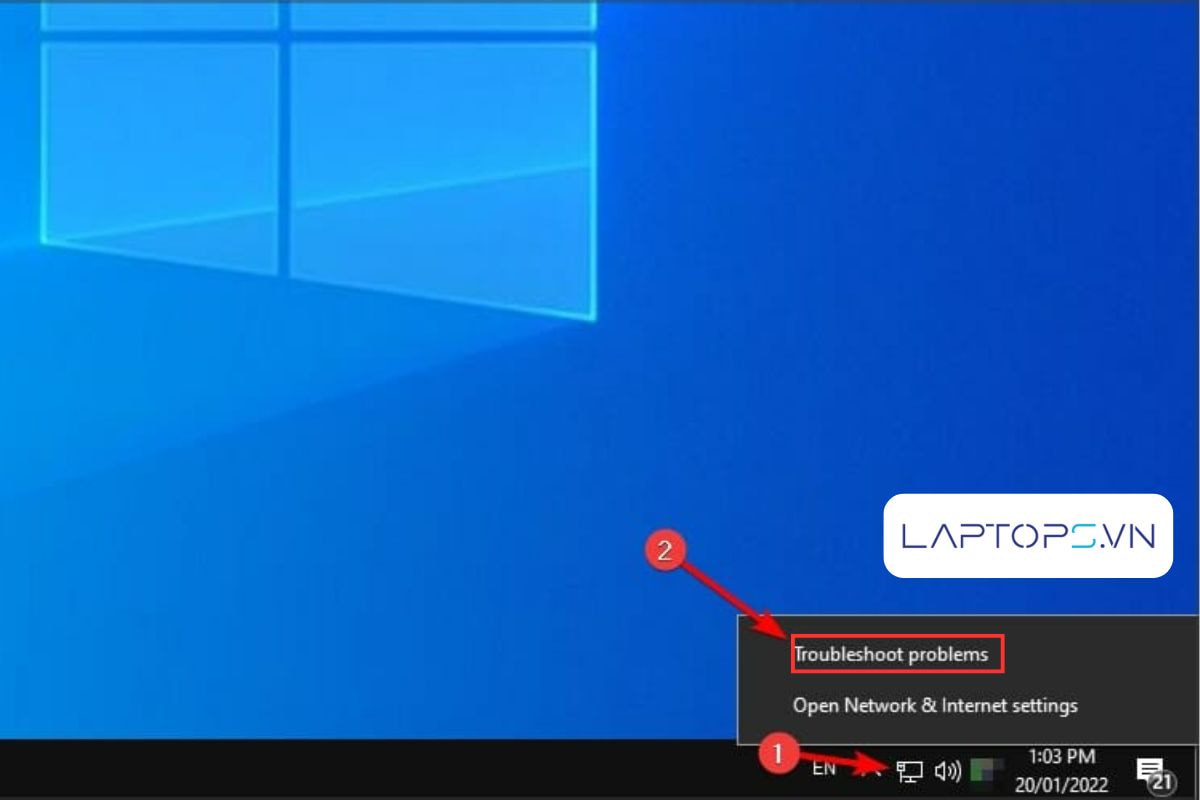This screenshot has width=1200, height=800.
Task: Choose Open Network & Internet settings
Action: pyautogui.click(x=935, y=705)
